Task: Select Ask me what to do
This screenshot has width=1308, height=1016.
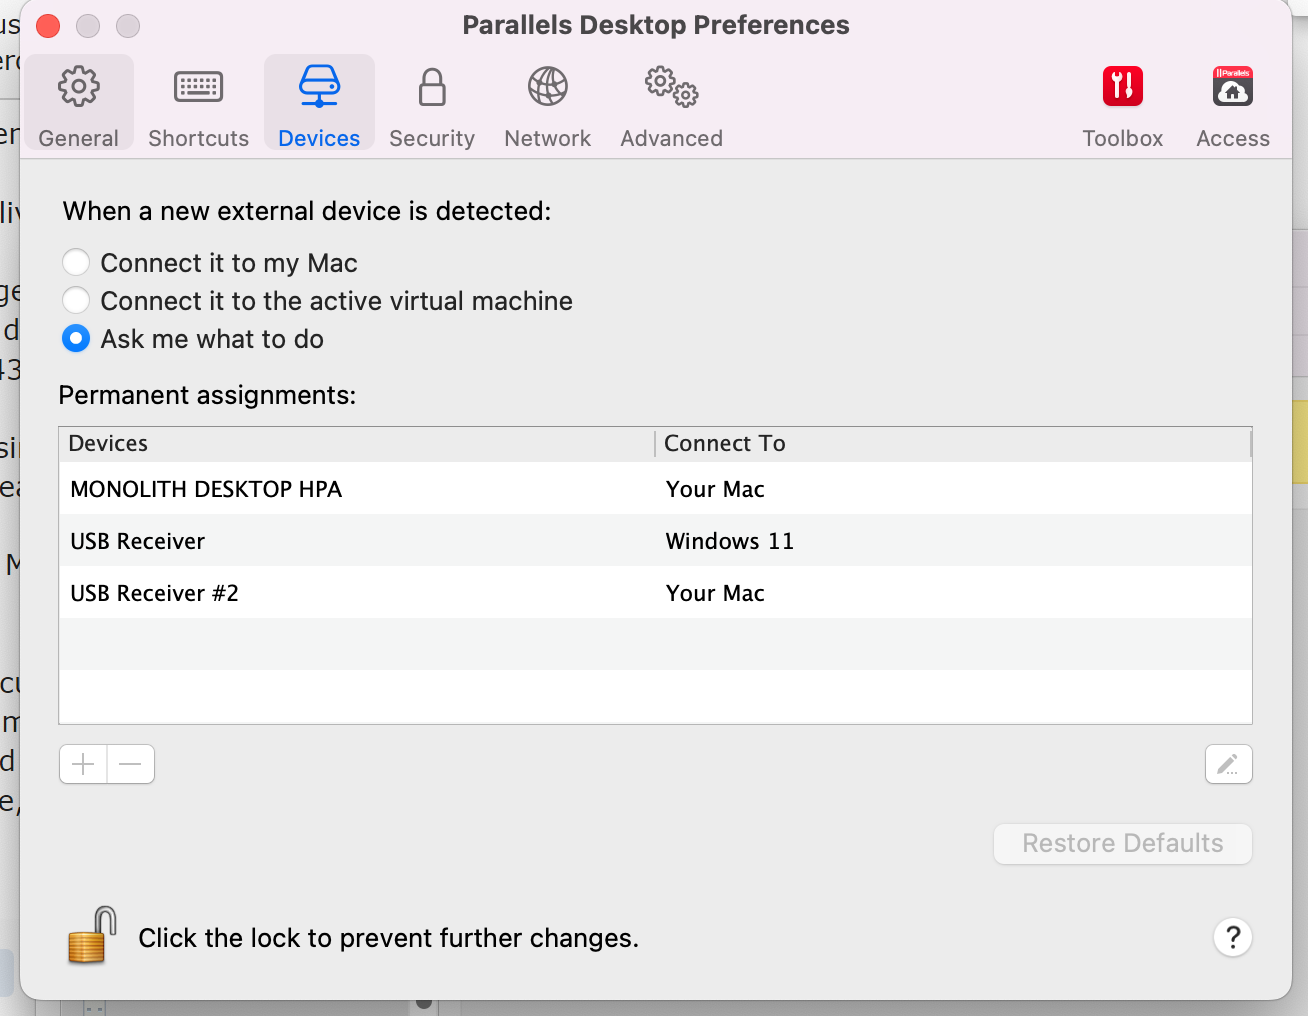Action: click(x=76, y=339)
